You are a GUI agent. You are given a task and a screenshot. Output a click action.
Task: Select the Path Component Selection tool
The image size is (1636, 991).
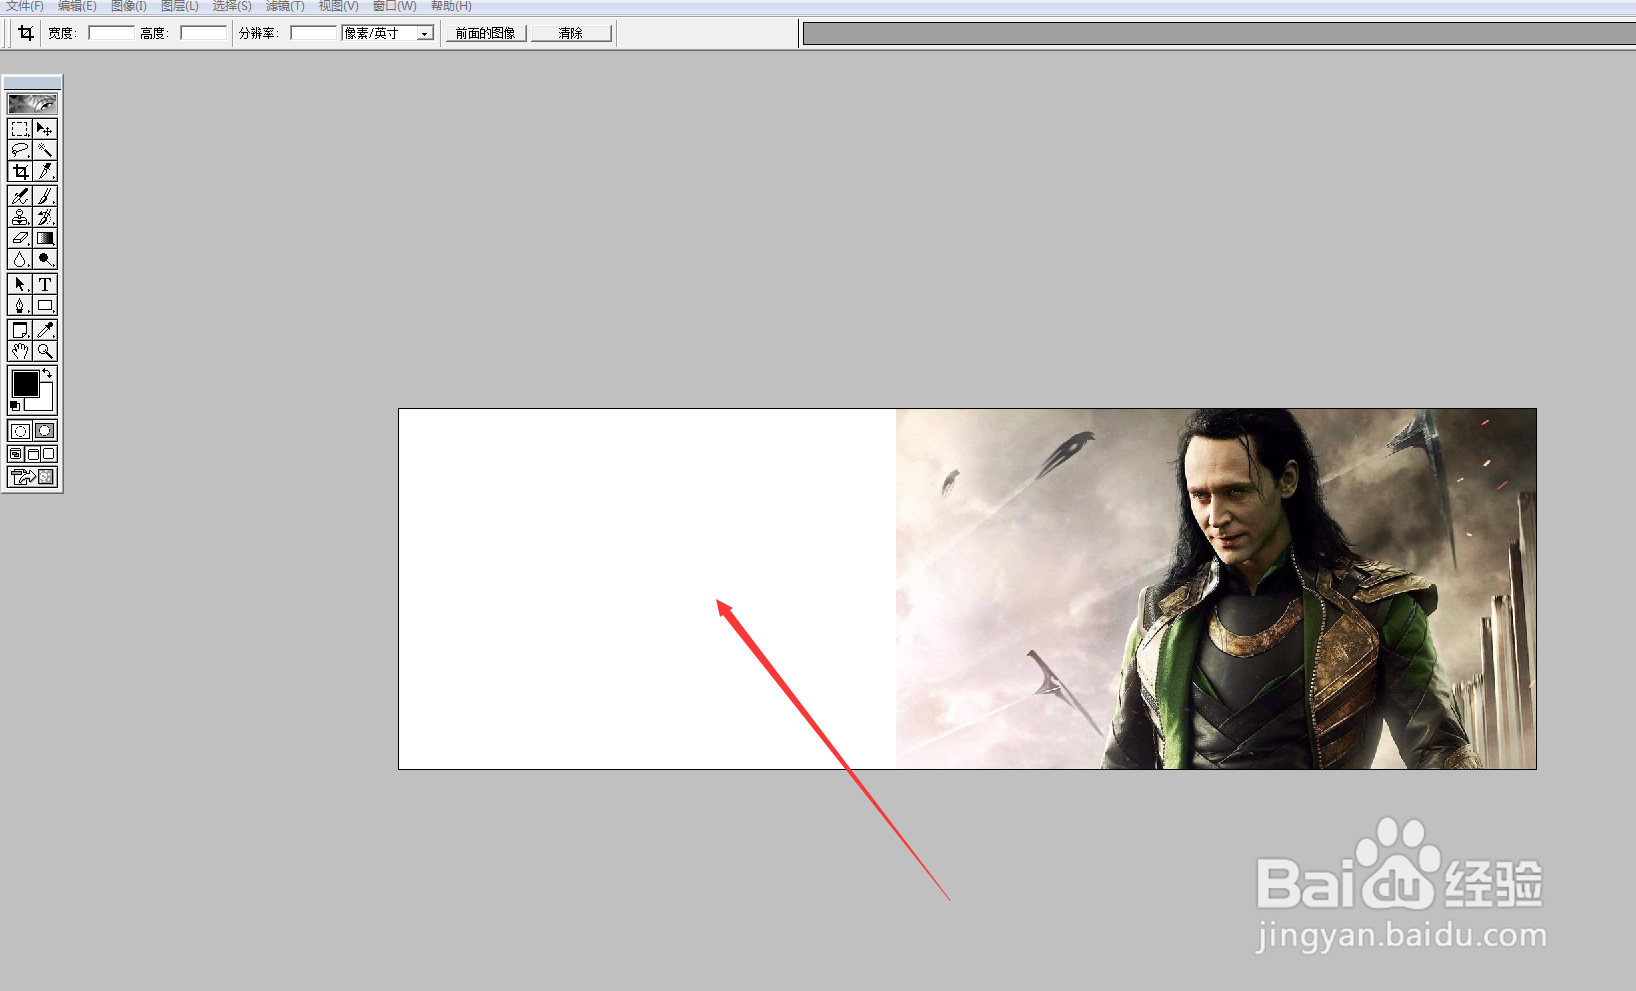tap(20, 284)
